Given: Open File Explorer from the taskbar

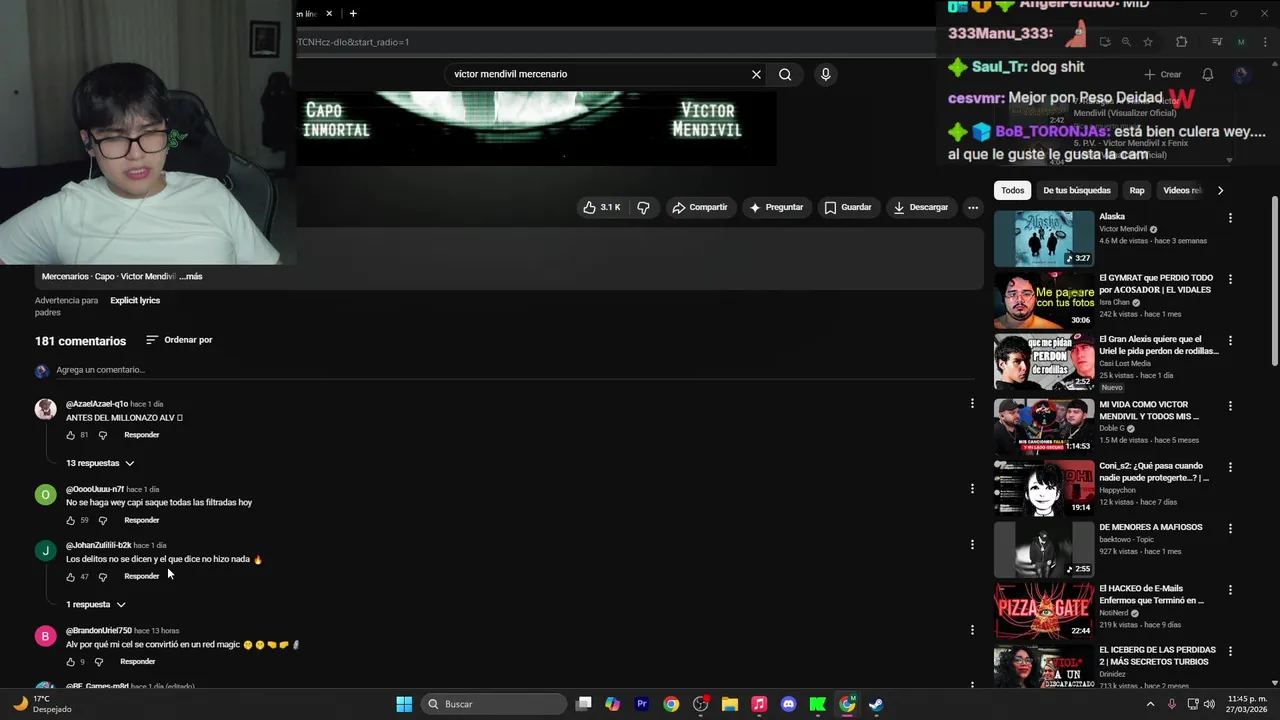Looking at the screenshot, I should (x=730, y=704).
